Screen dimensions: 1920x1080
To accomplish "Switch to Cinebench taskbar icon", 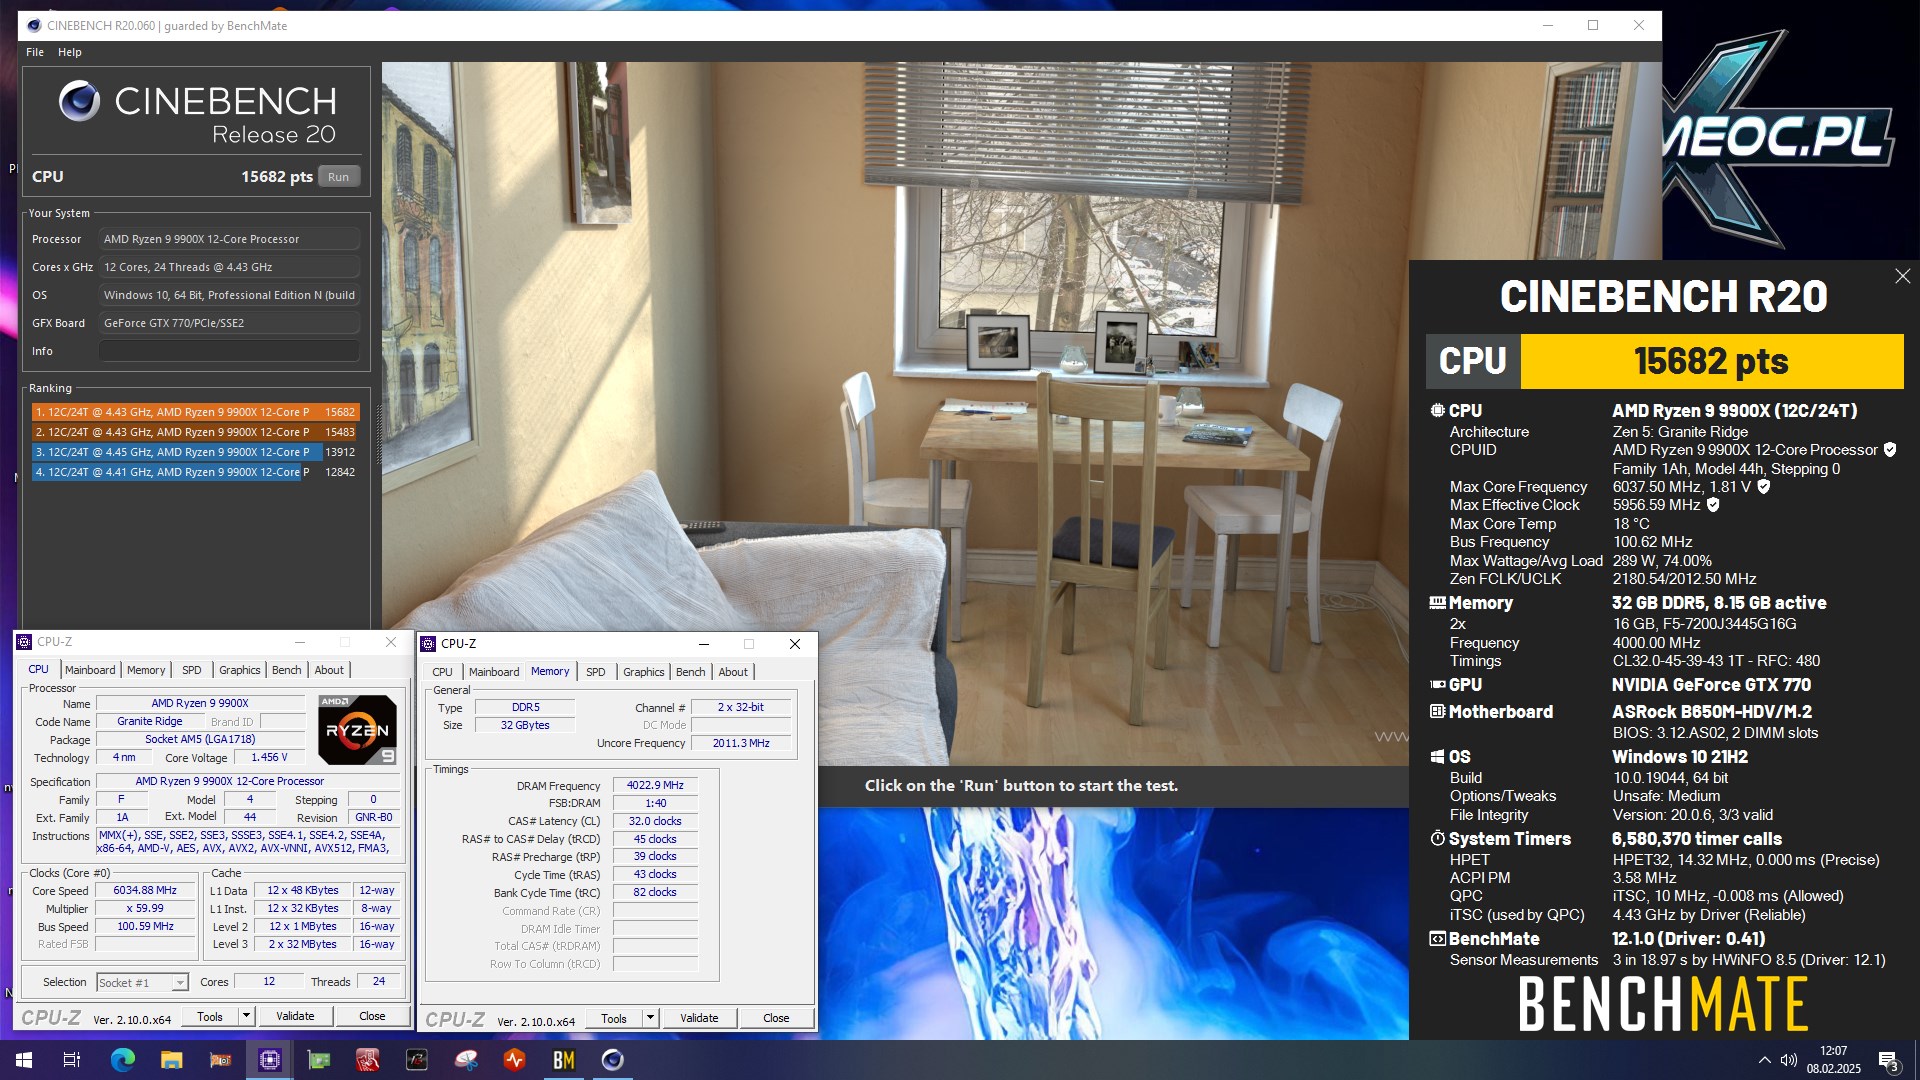I will pos(613,1060).
